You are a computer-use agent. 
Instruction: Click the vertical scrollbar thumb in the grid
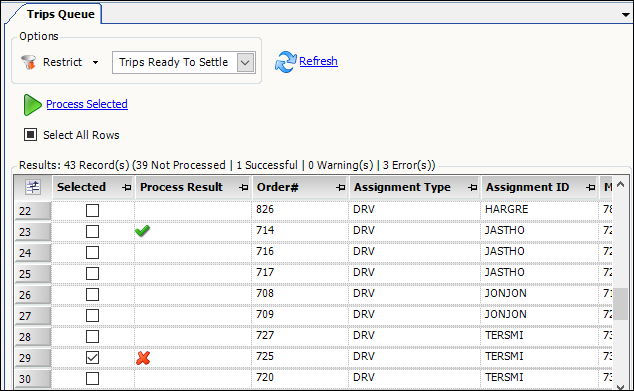coord(620,304)
